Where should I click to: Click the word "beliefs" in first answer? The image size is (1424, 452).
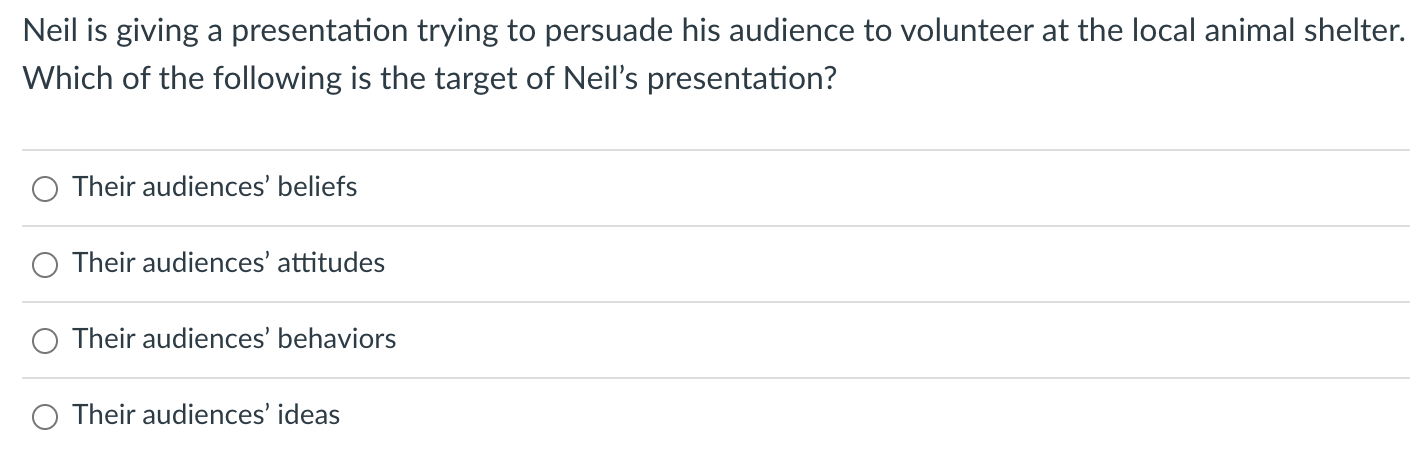coord(317,187)
